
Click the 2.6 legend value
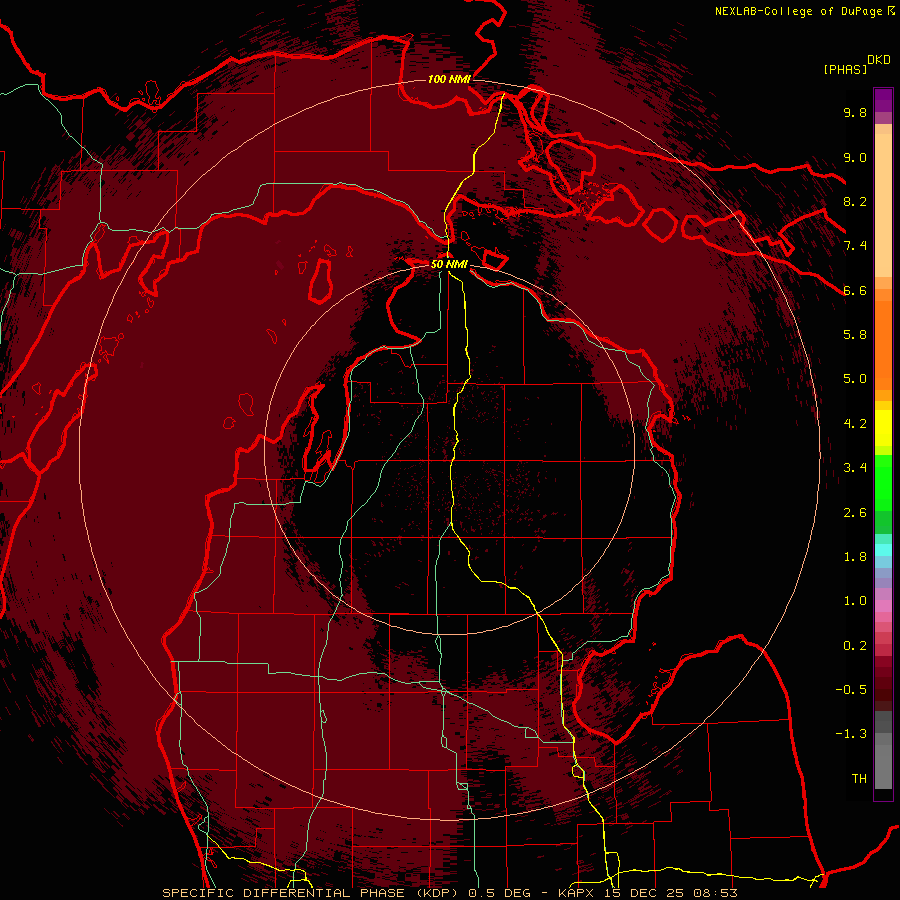click(855, 513)
